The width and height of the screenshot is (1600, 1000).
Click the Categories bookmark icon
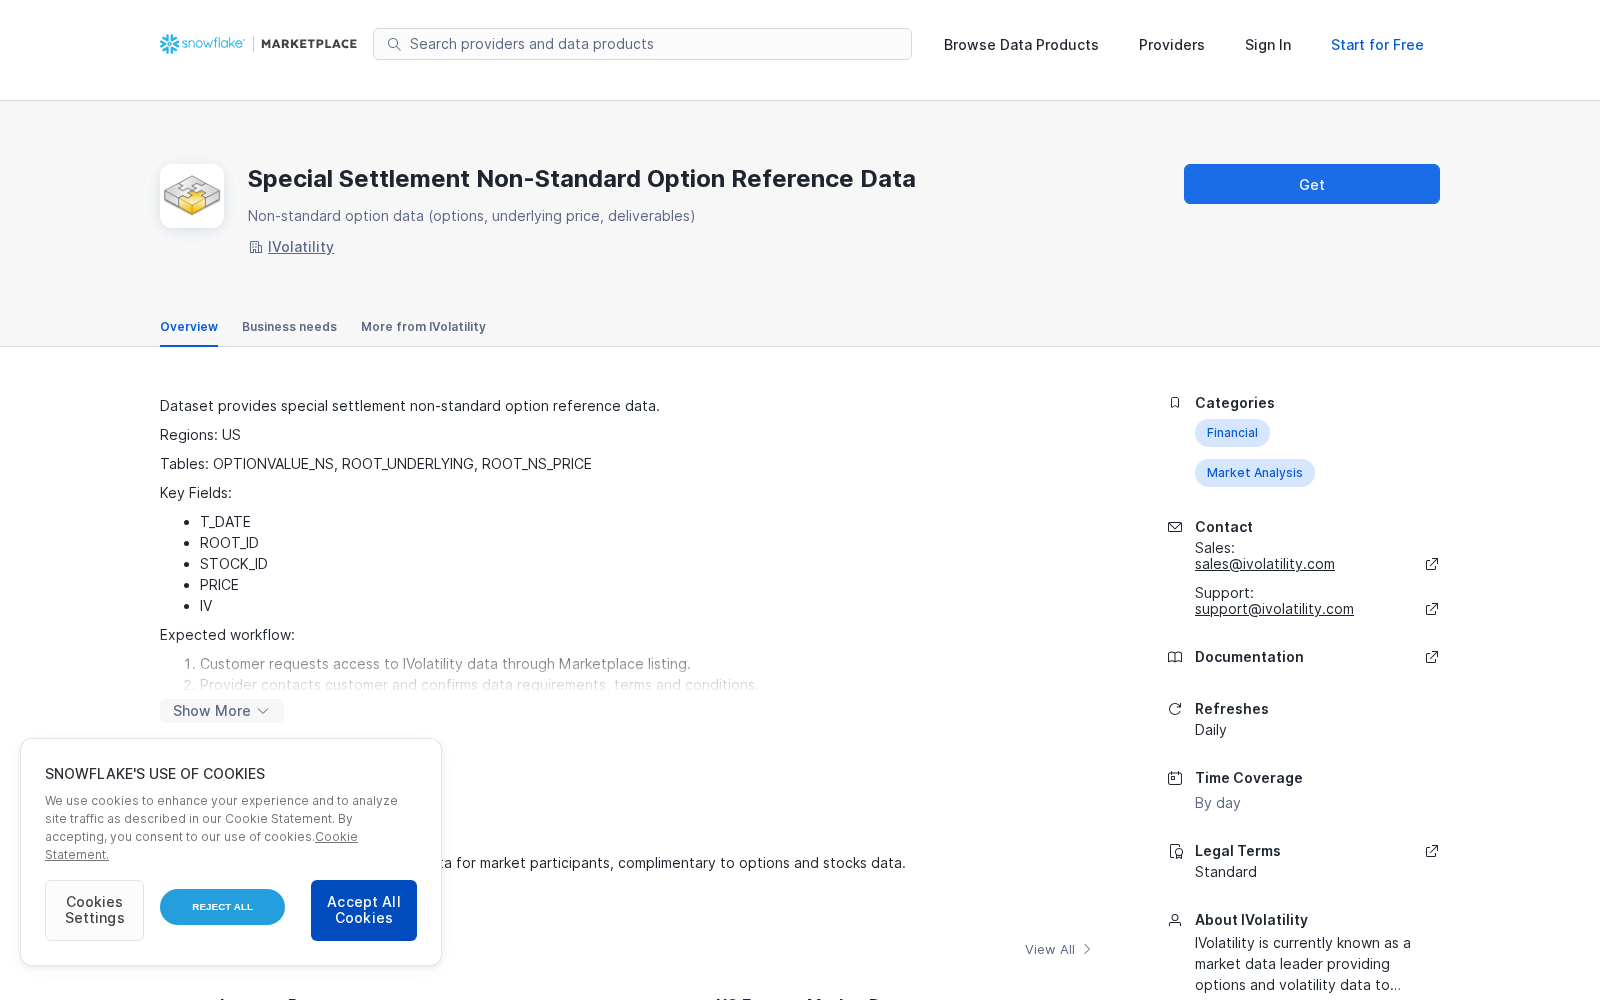coord(1175,403)
